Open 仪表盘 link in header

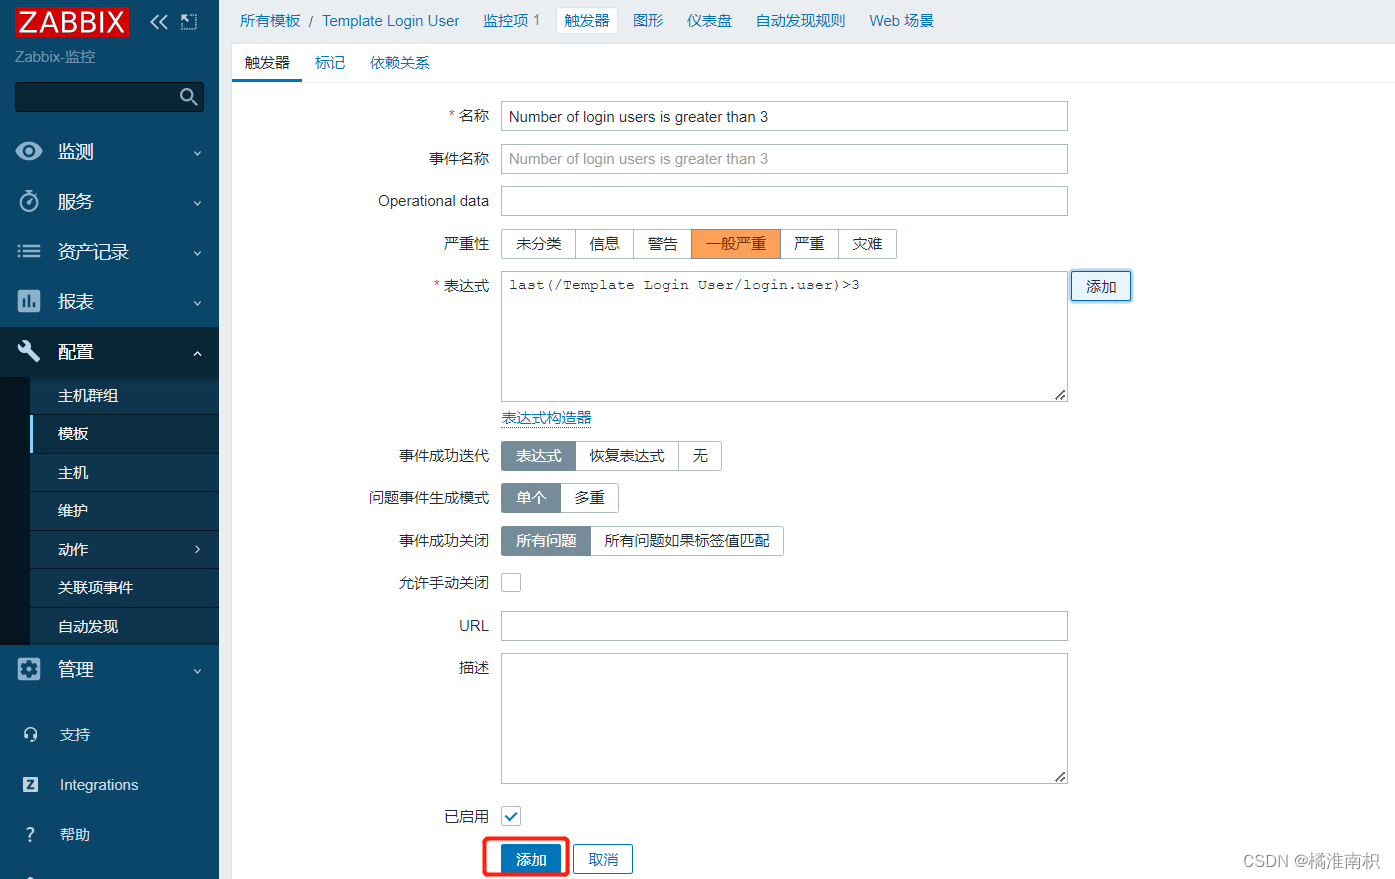click(709, 20)
